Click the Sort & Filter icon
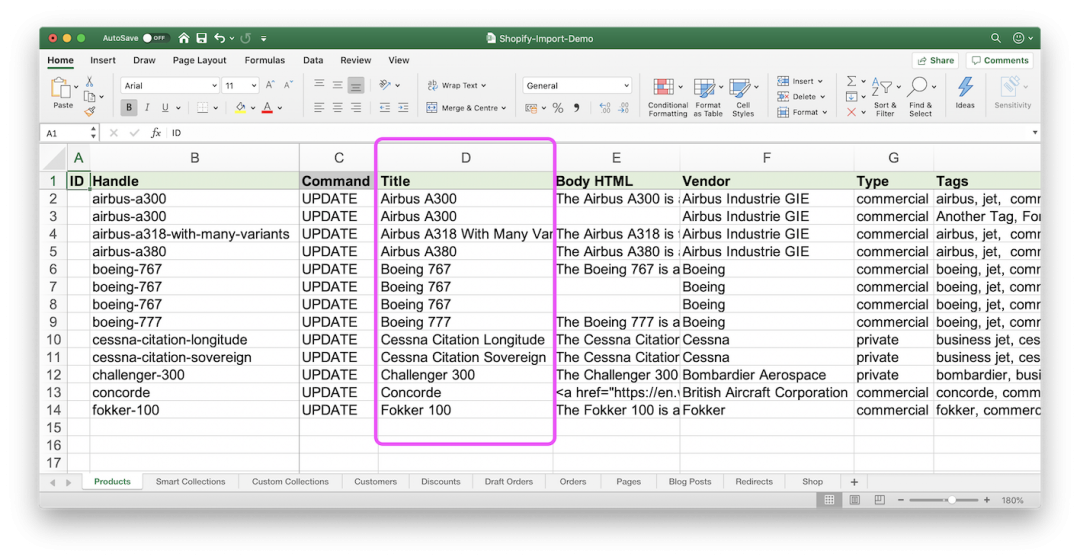 884,97
